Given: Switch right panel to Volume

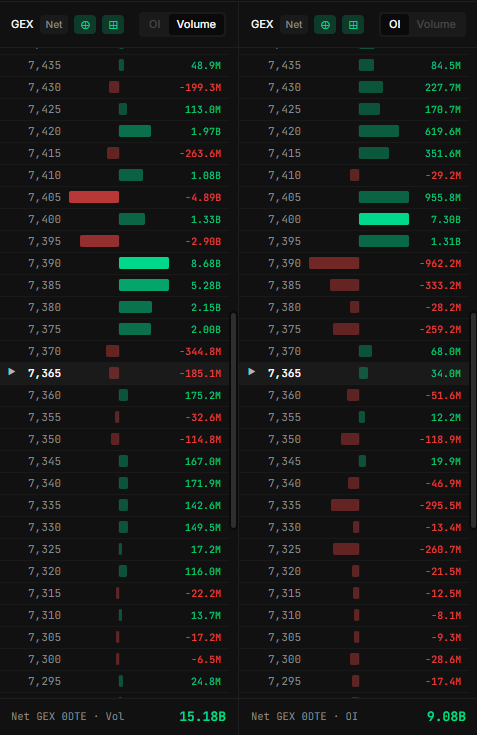Looking at the screenshot, I should tap(436, 24).
